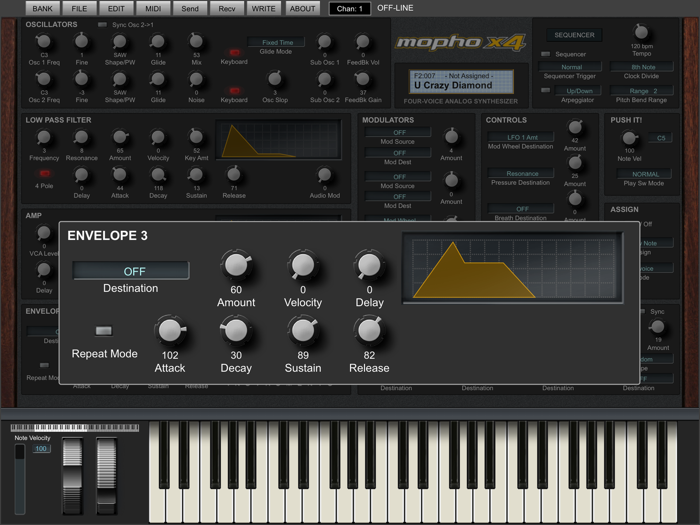Open the ABOUT menu
Image resolution: width=700 pixels, height=525 pixels.
pos(302,8)
